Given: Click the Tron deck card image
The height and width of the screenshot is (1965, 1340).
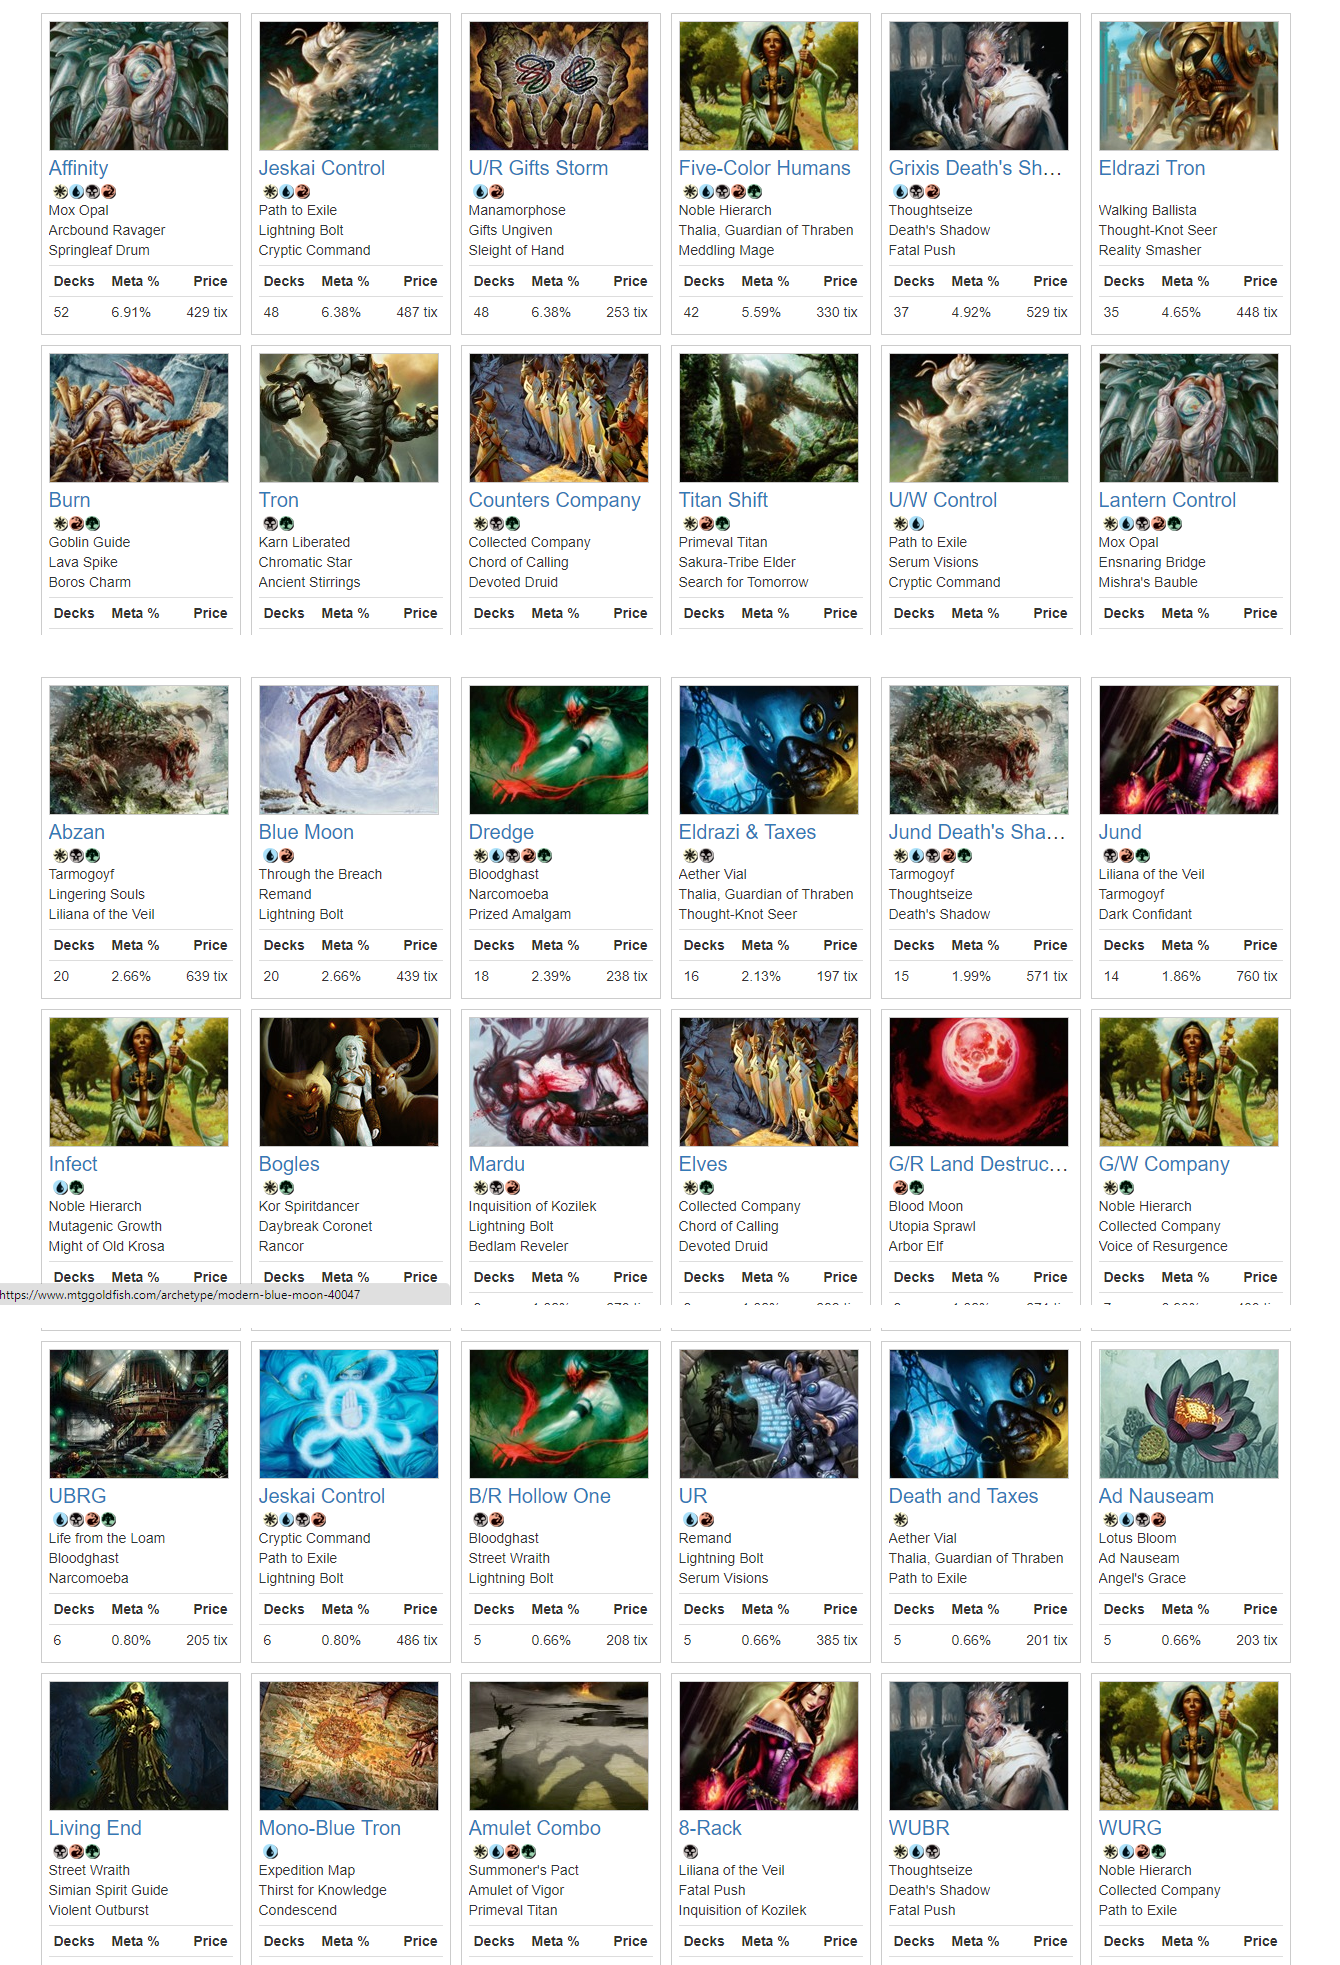Looking at the screenshot, I should [x=349, y=418].
